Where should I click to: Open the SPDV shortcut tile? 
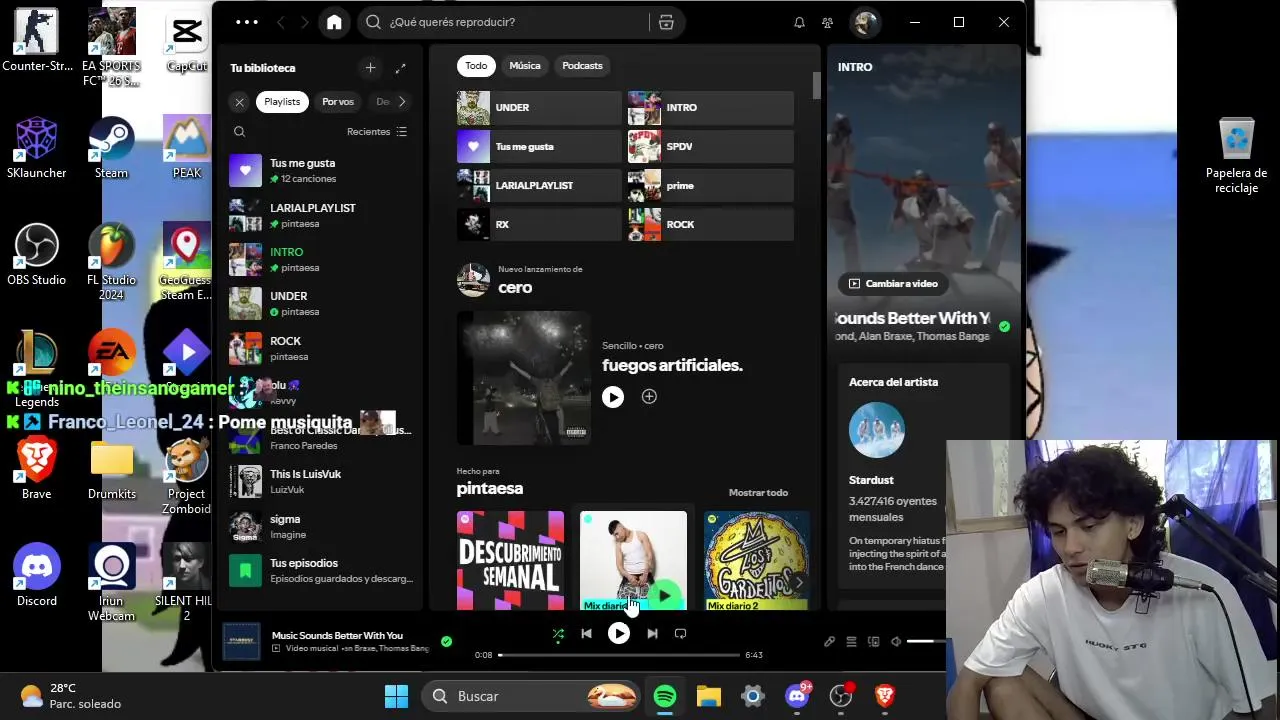710,146
